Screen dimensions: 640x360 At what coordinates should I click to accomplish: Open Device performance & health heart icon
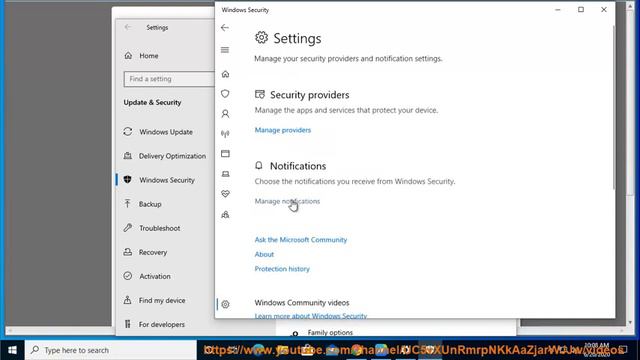(225, 194)
